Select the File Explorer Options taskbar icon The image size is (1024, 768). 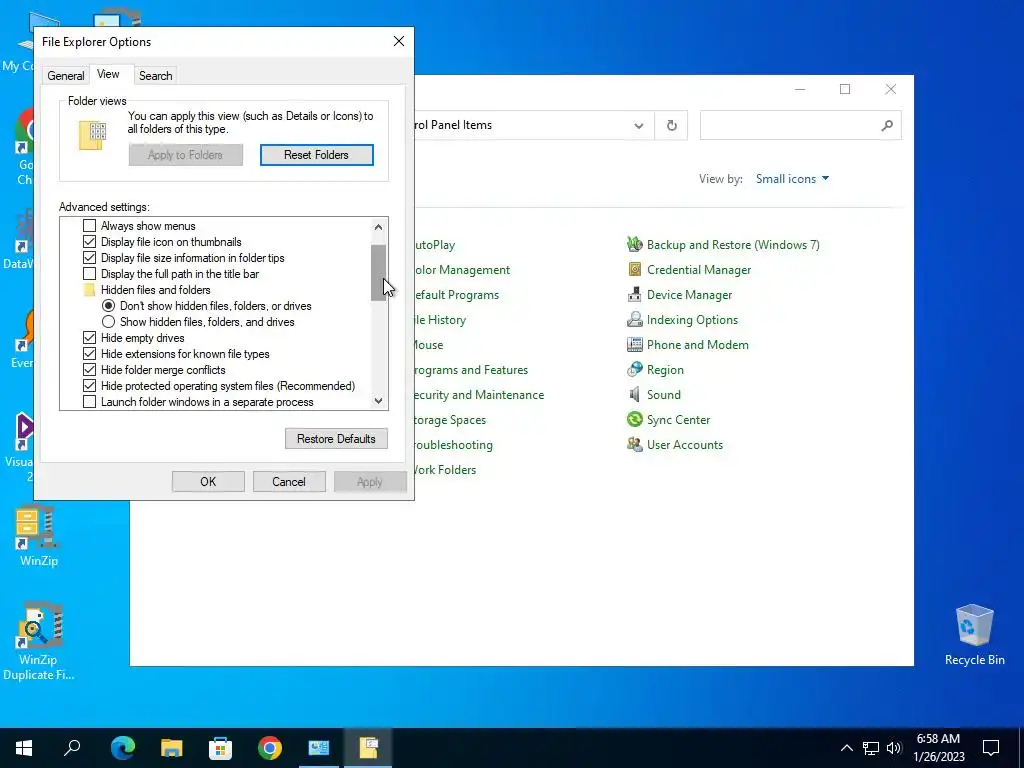coord(368,748)
